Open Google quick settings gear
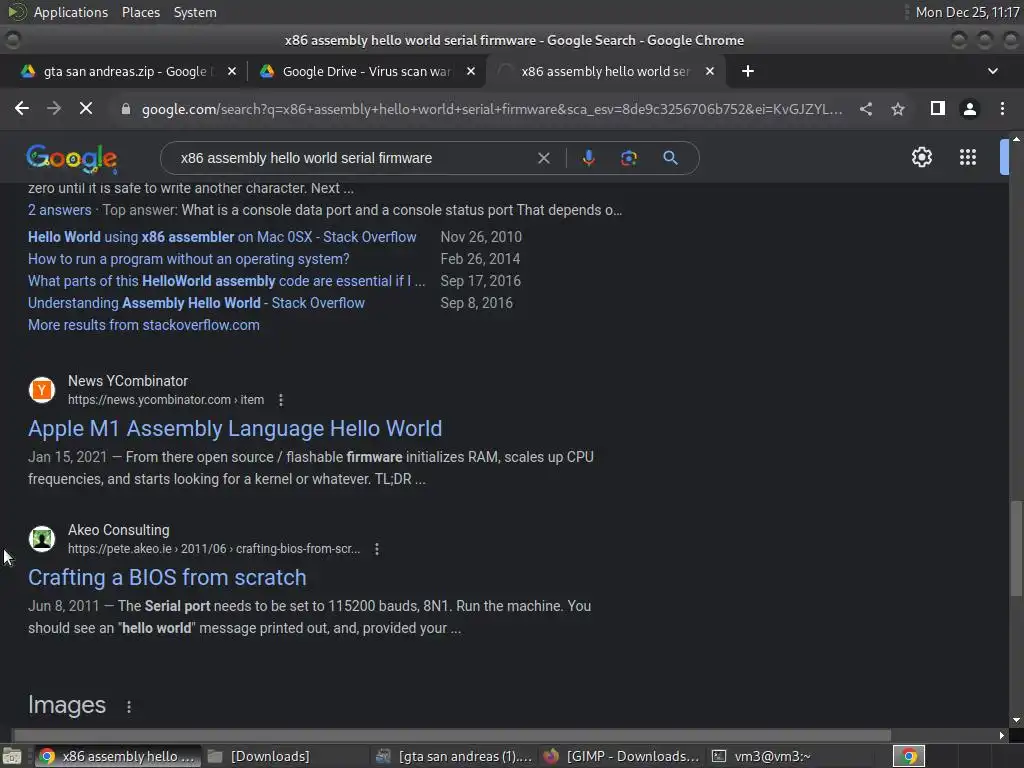 [921, 157]
